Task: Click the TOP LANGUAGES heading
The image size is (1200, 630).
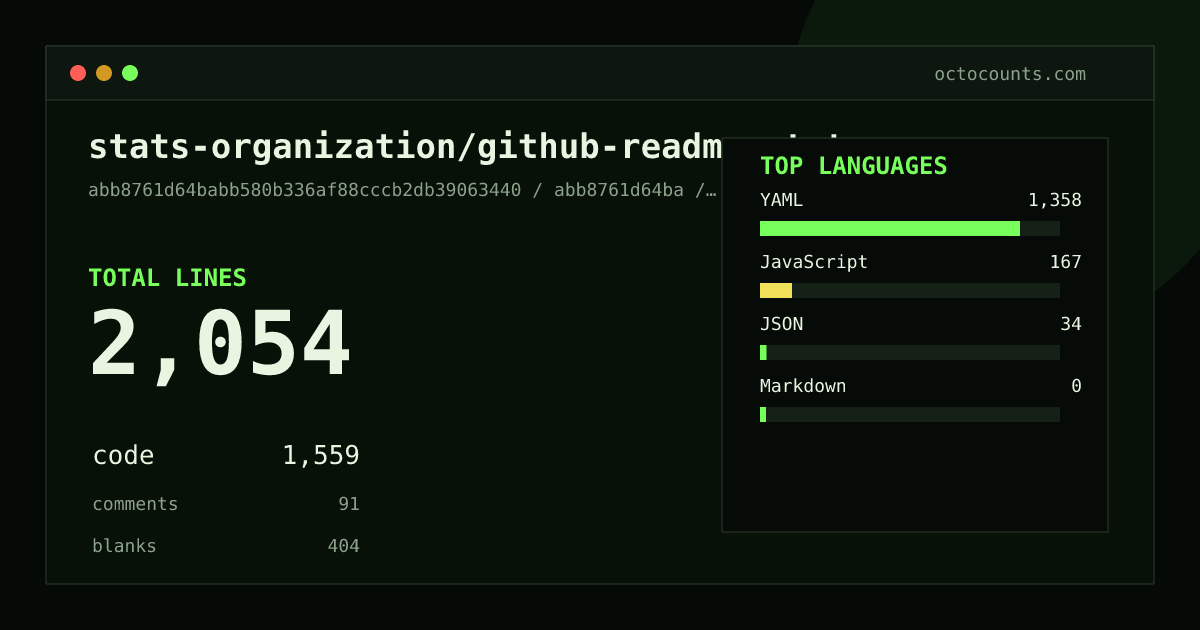Action: pyautogui.click(x=854, y=166)
